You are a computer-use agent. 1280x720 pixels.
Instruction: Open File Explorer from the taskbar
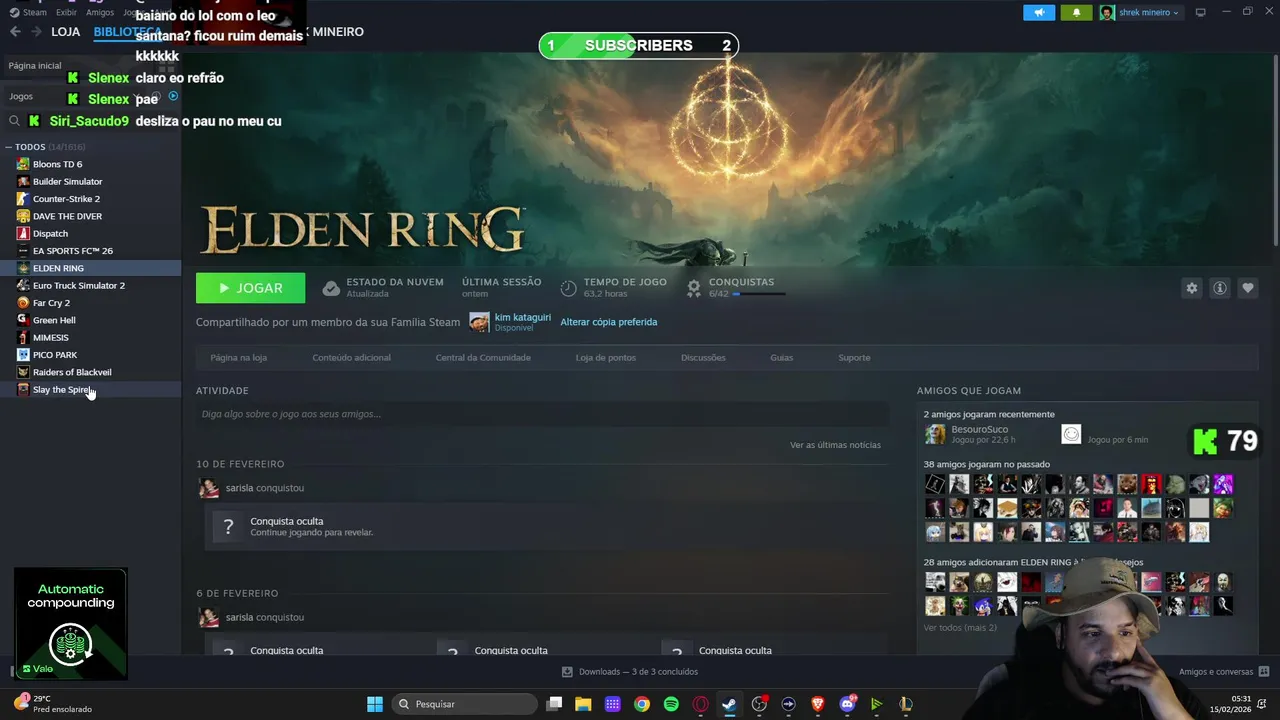pos(583,704)
